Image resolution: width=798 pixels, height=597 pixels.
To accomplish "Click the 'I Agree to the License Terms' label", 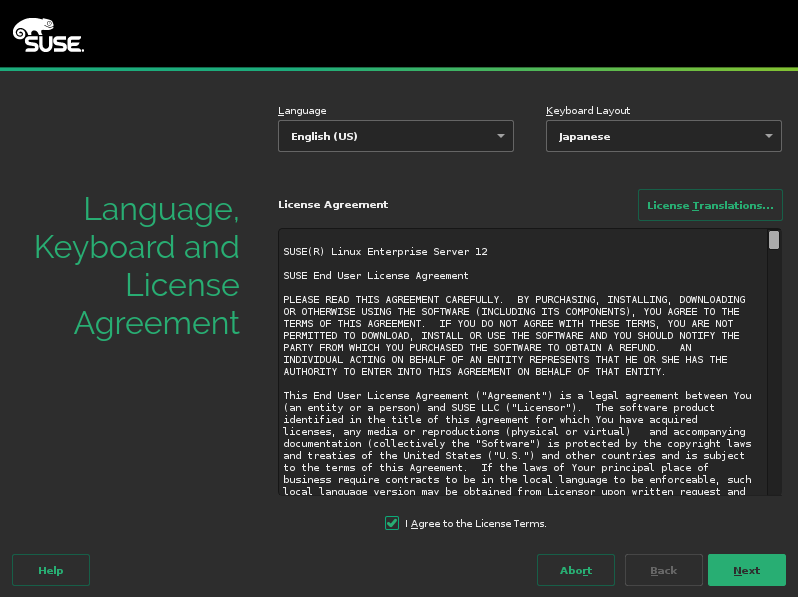I will click(476, 523).
